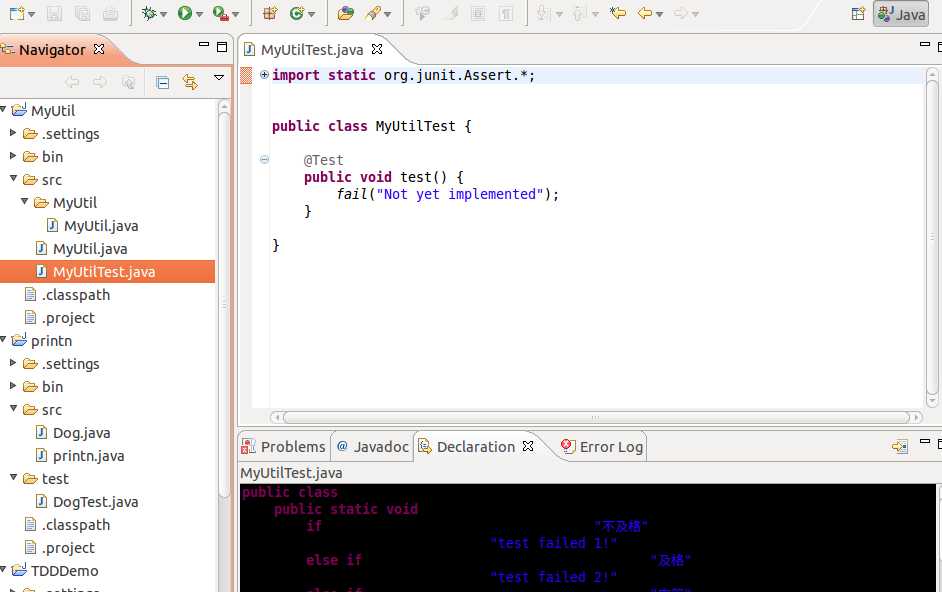Select printn.java in the Navigator

click(88, 456)
